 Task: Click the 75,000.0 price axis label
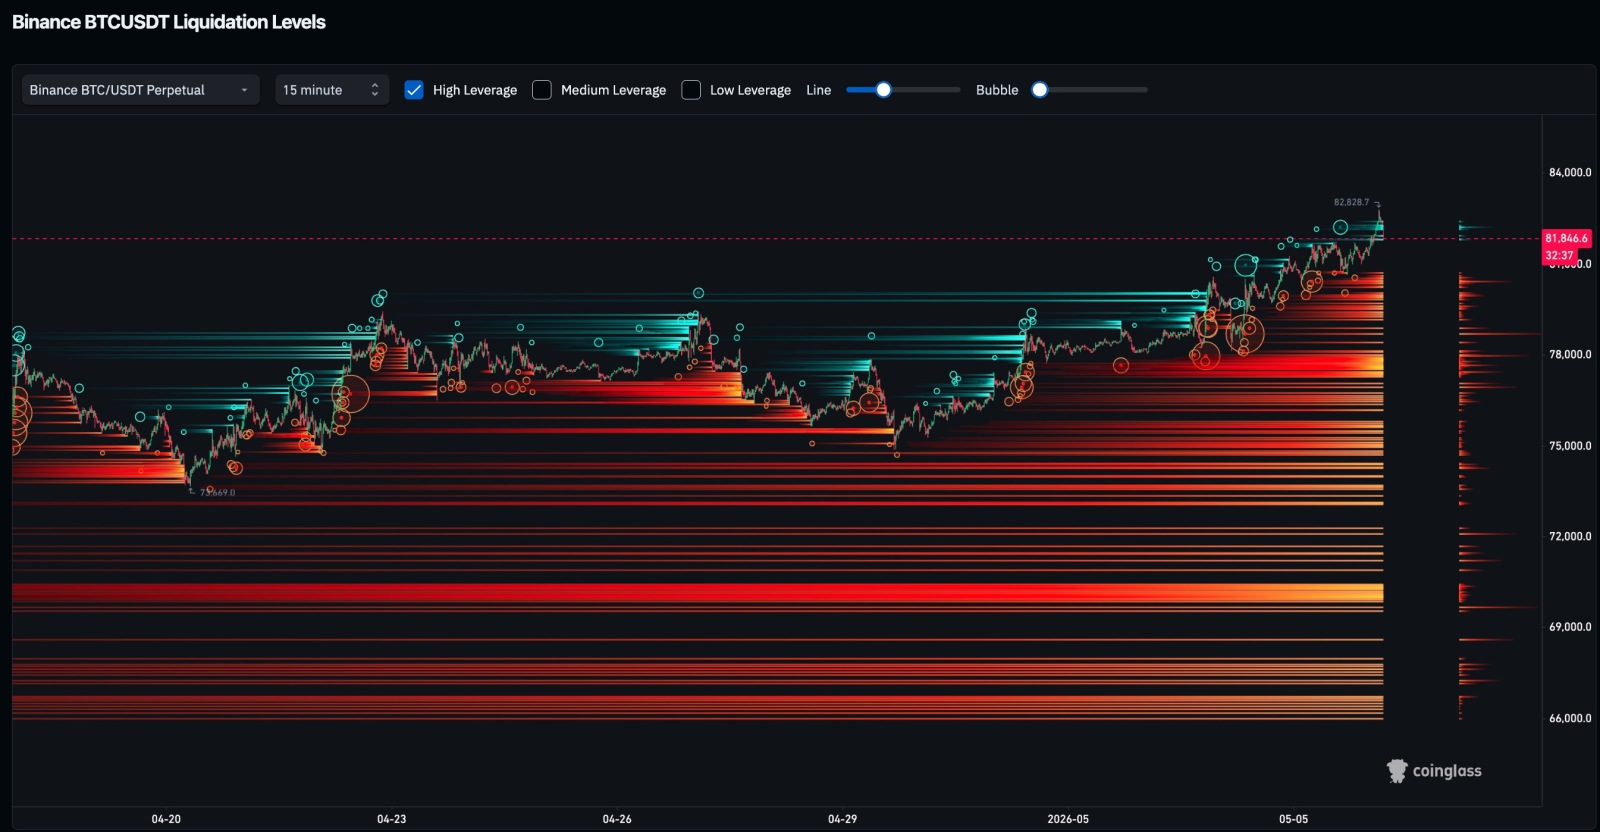(x=1570, y=446)
